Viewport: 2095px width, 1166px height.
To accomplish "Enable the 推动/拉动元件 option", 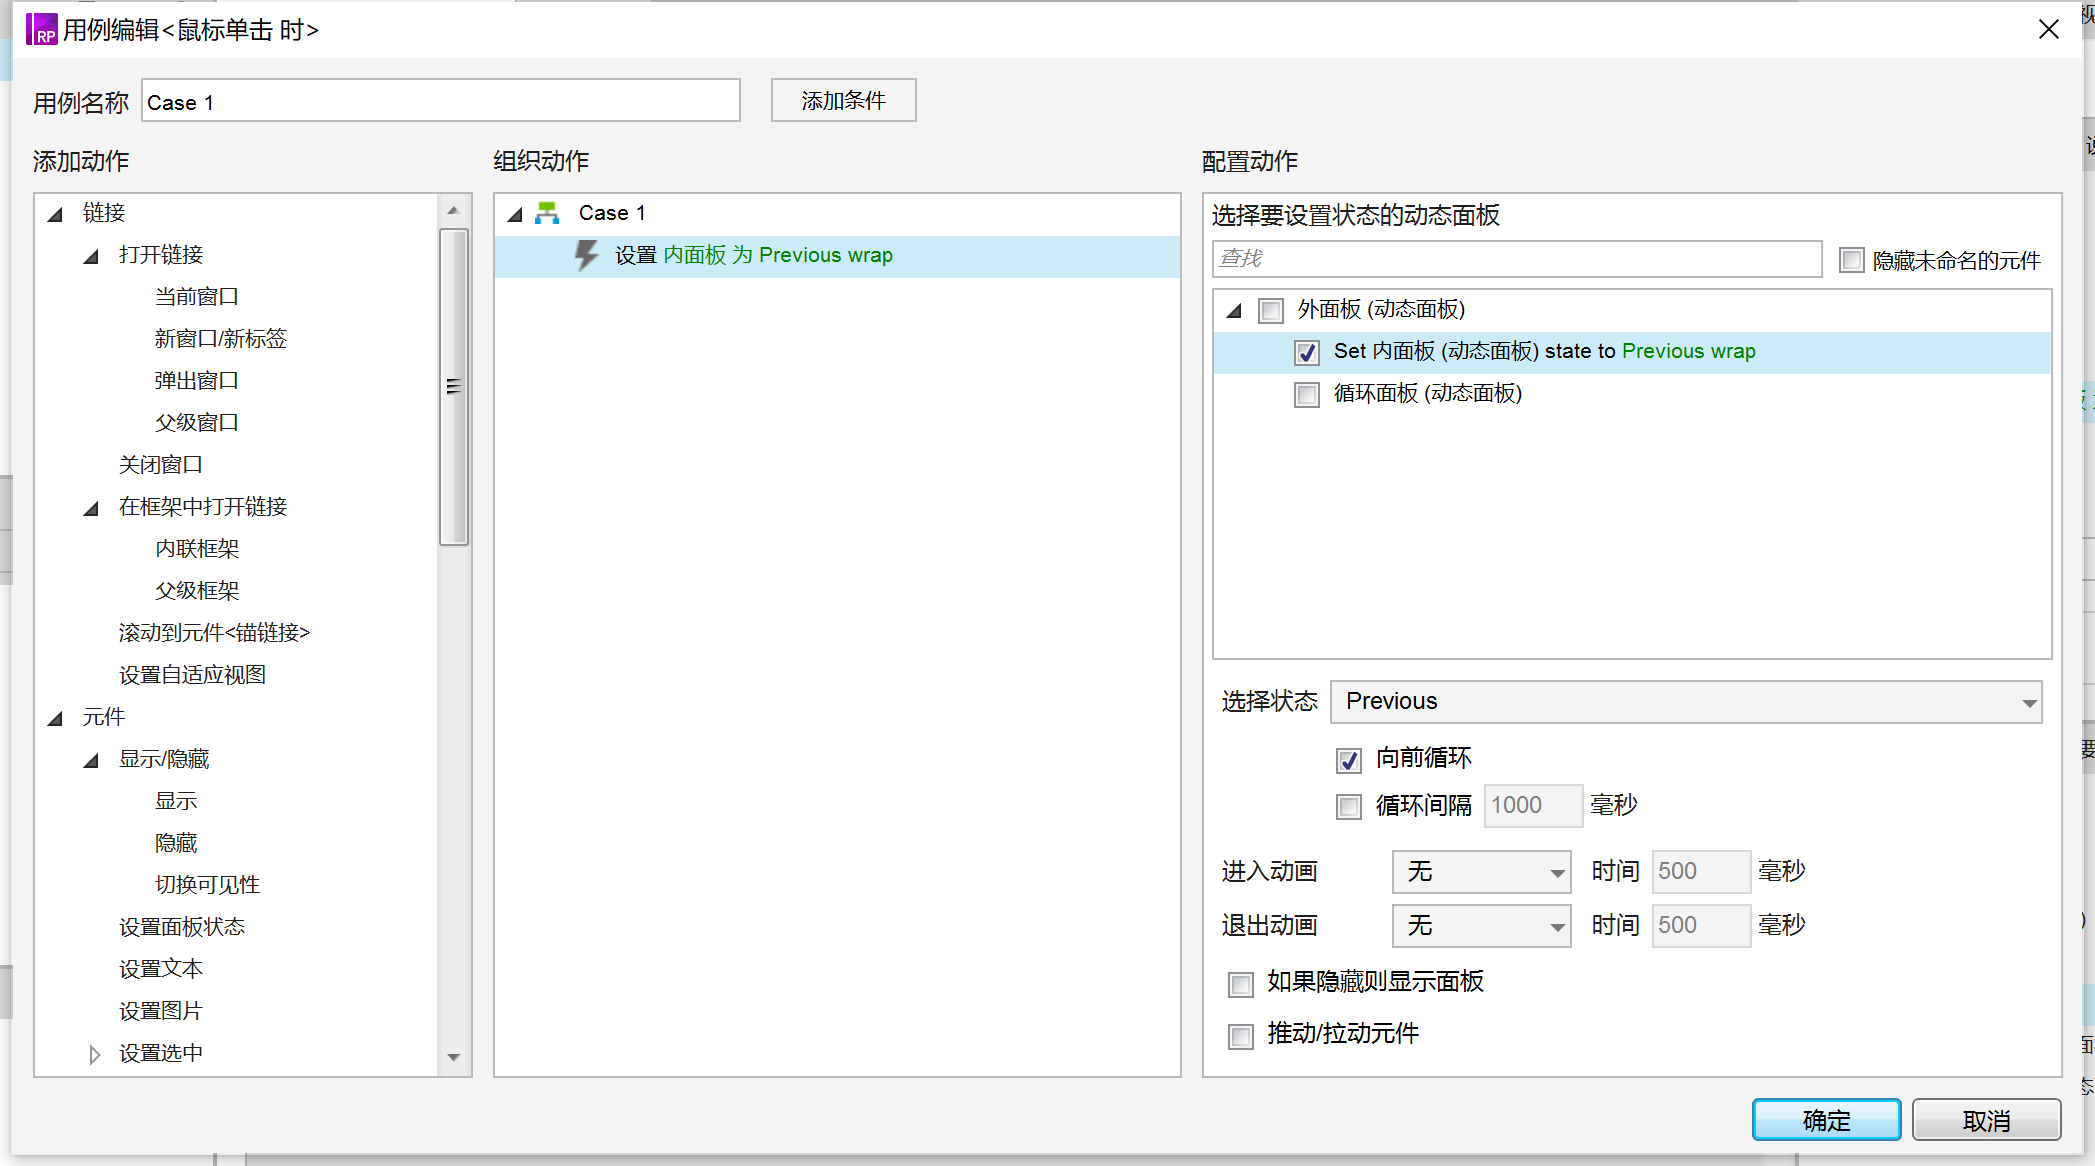I will point(1240,1036).
